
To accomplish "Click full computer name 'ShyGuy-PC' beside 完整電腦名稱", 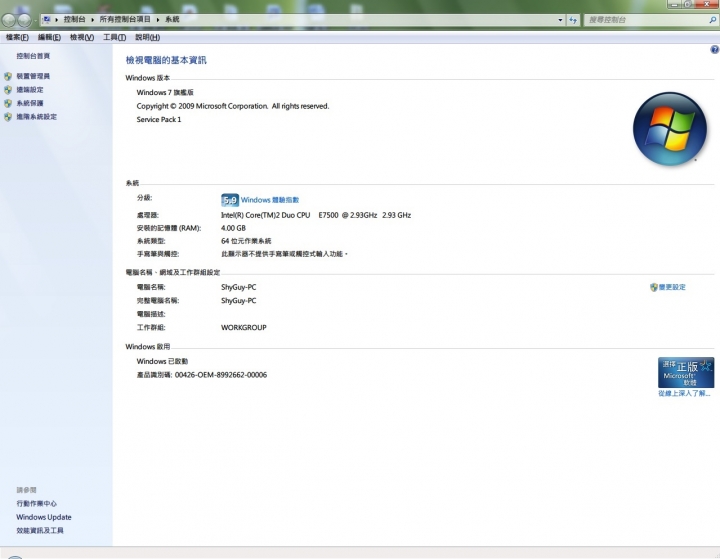I will (239, 300).
